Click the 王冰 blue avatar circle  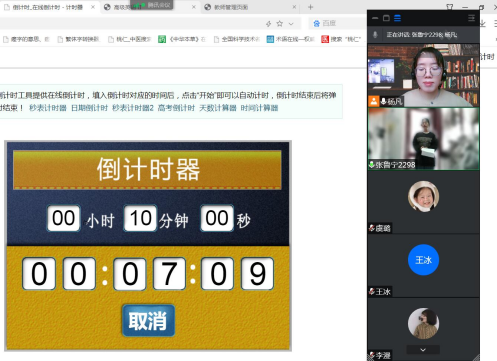423,260
